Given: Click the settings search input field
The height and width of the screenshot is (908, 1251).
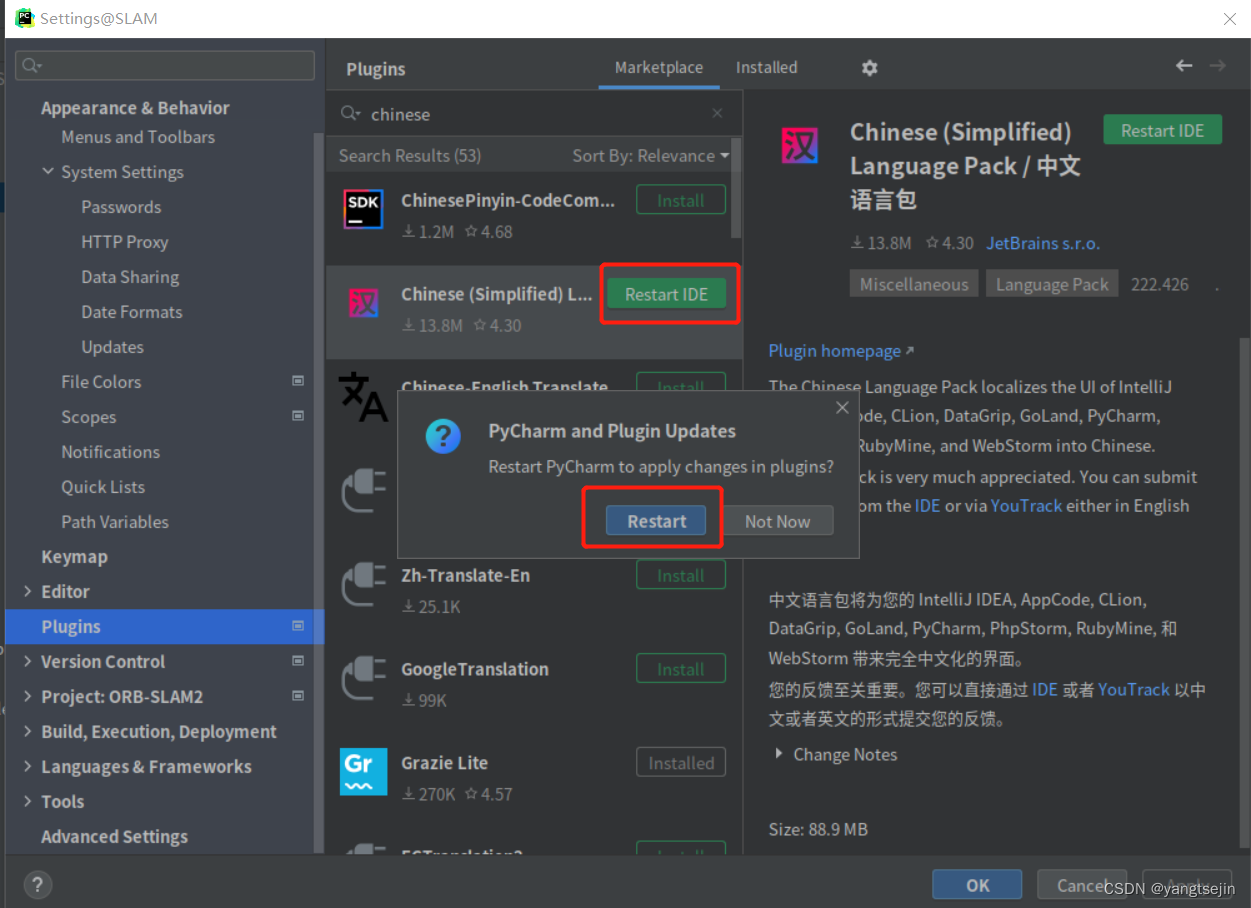Looking at the screenshot, I should click(x=165, y=66).
